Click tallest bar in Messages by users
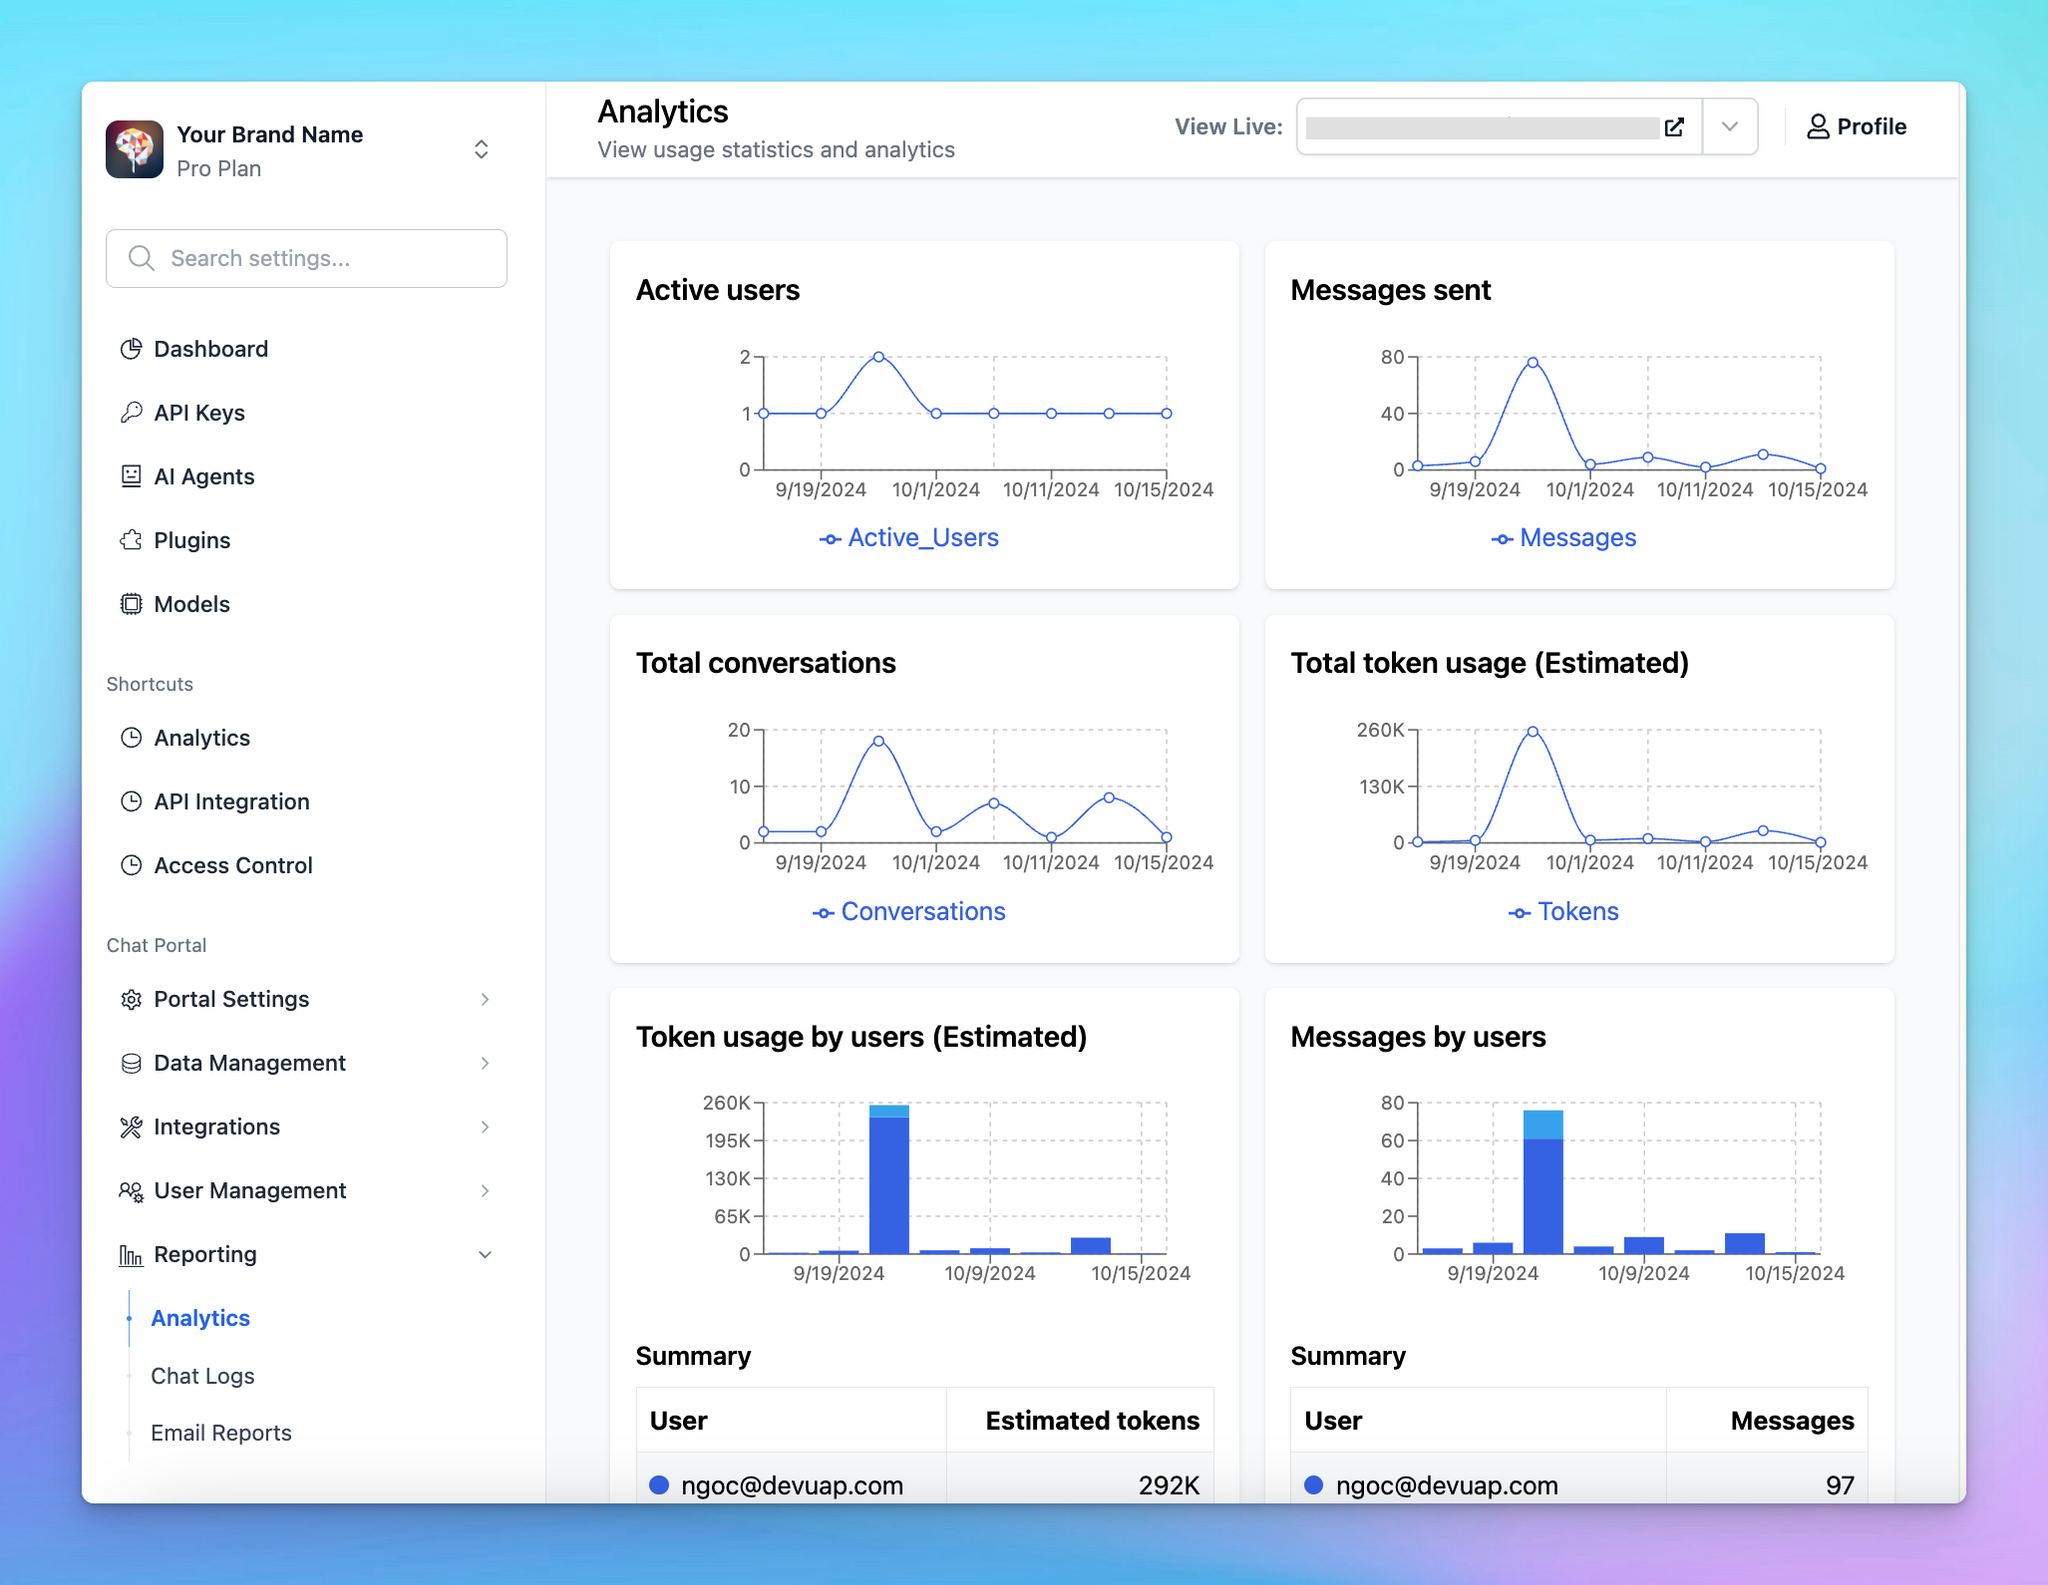2048x1585 pixels. (x=1543, y=1182)
